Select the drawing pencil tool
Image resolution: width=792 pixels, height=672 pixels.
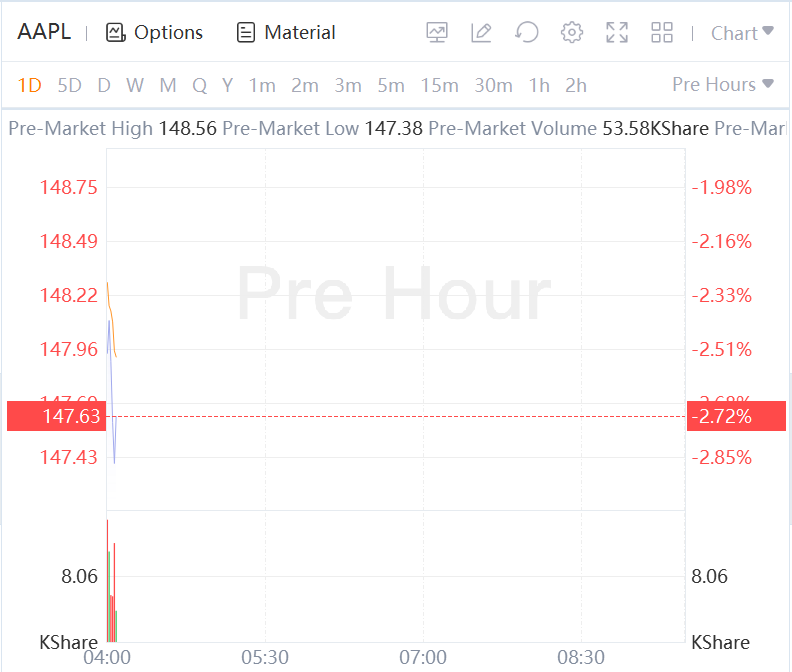pyautogui.click(x=481, y=33)
